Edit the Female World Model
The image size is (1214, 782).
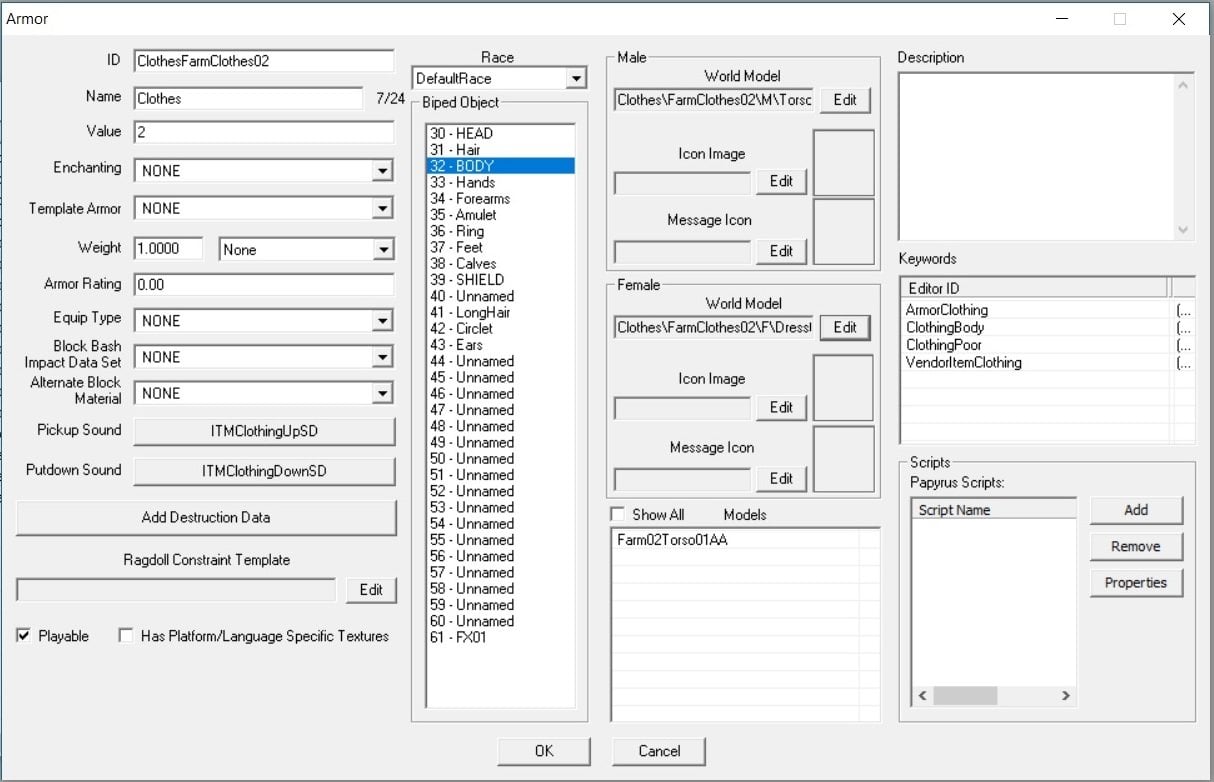tap(845, 327)
